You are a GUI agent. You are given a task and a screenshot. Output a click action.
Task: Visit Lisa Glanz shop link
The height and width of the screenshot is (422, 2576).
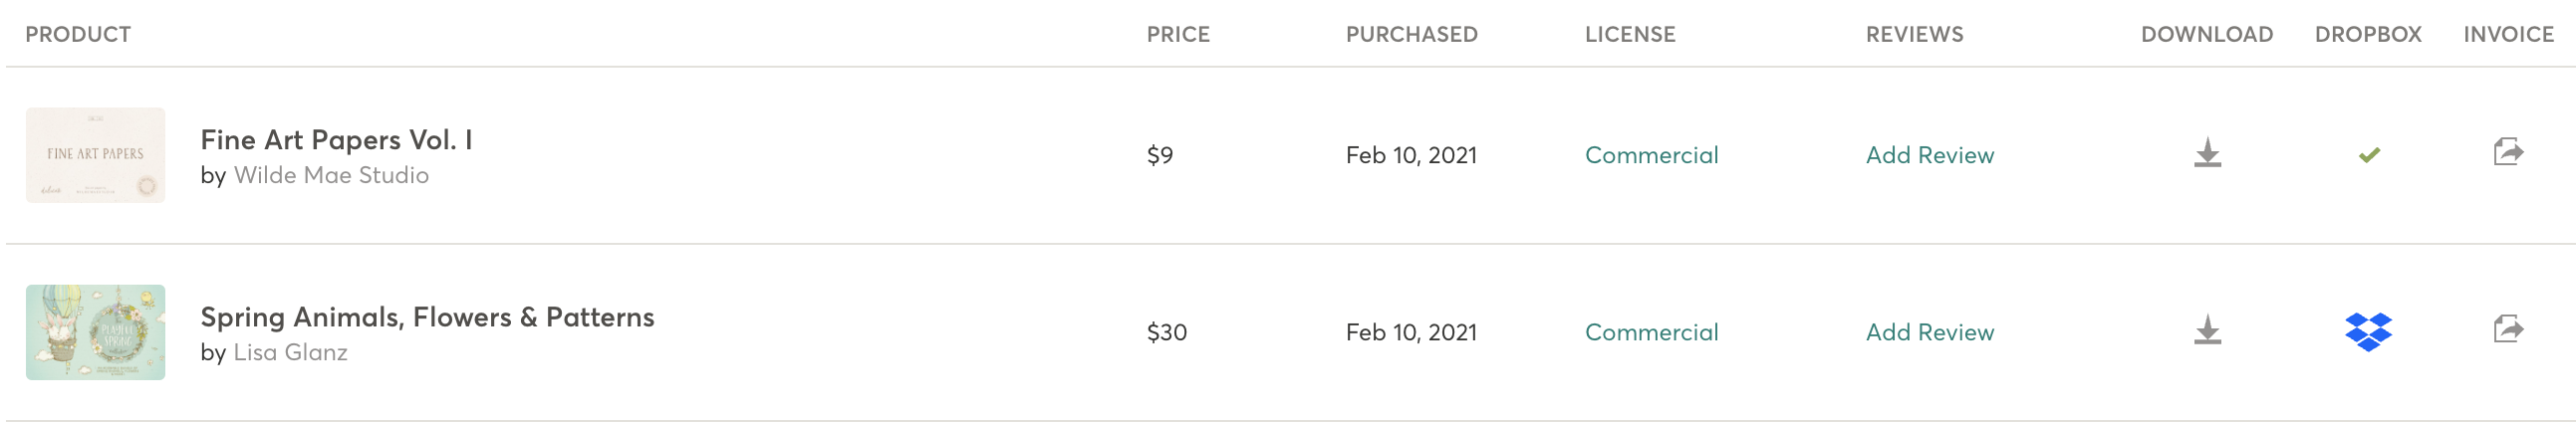point(290,352)
